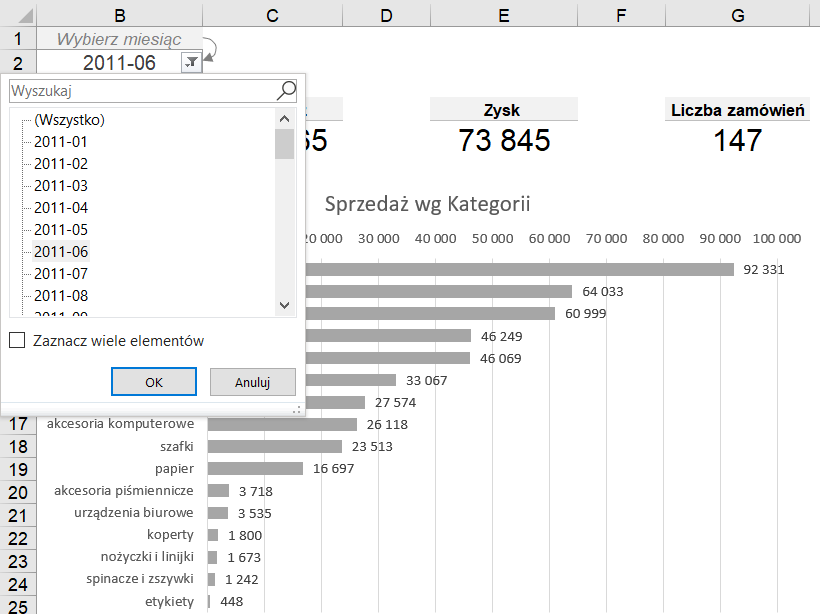The image size is (820, 614).
Task: Select column C header
Action: [272, 14]
